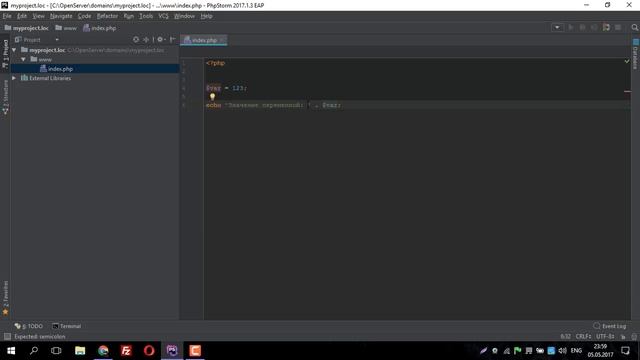640x360 pixels.
Task: Click scroll from source target icon
Action: pos(136,40)
